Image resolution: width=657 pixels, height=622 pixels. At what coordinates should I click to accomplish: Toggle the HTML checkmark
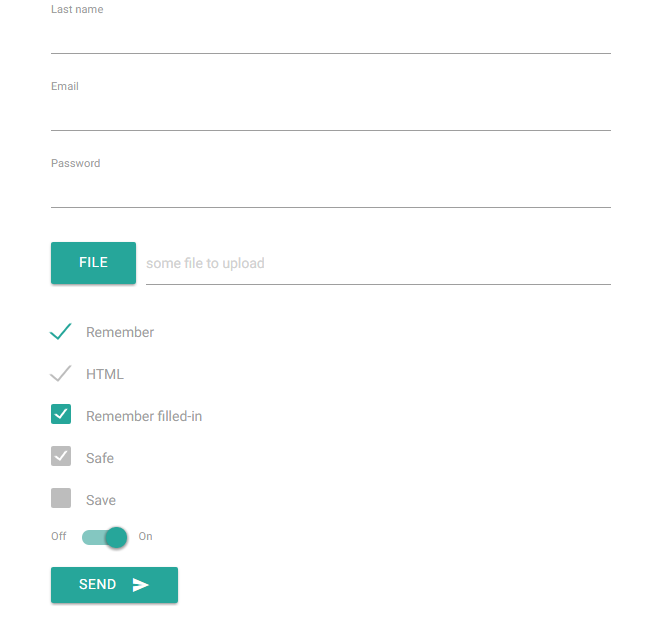click(61, 374)
